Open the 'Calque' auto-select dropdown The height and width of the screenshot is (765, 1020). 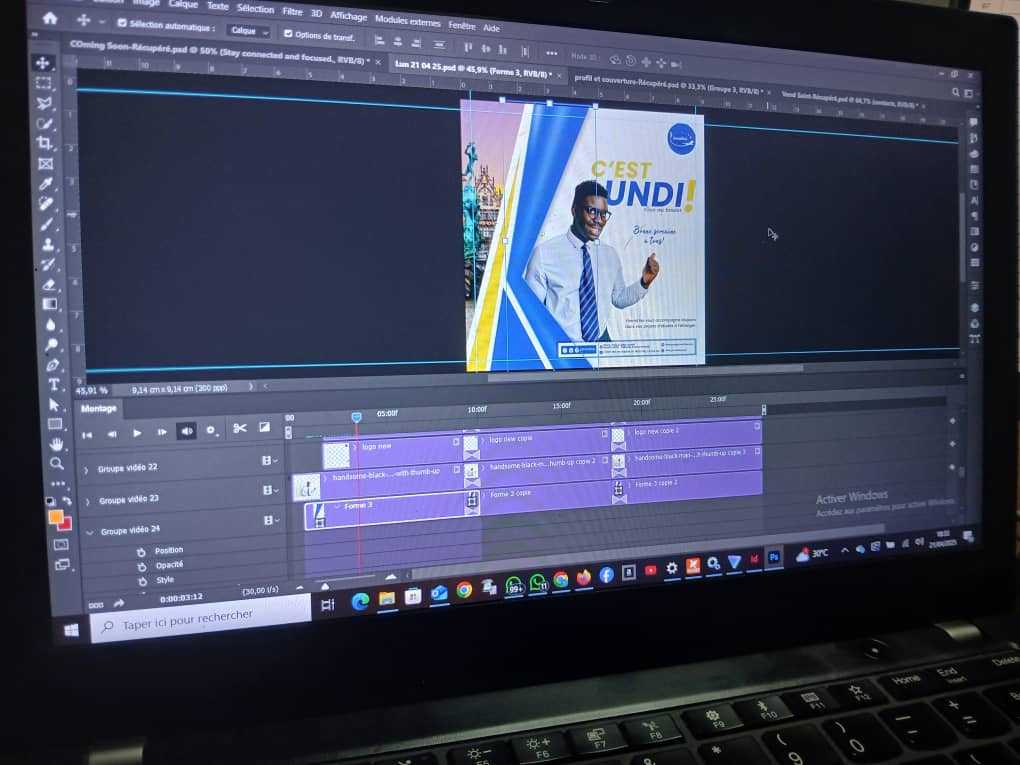(246, 30)
